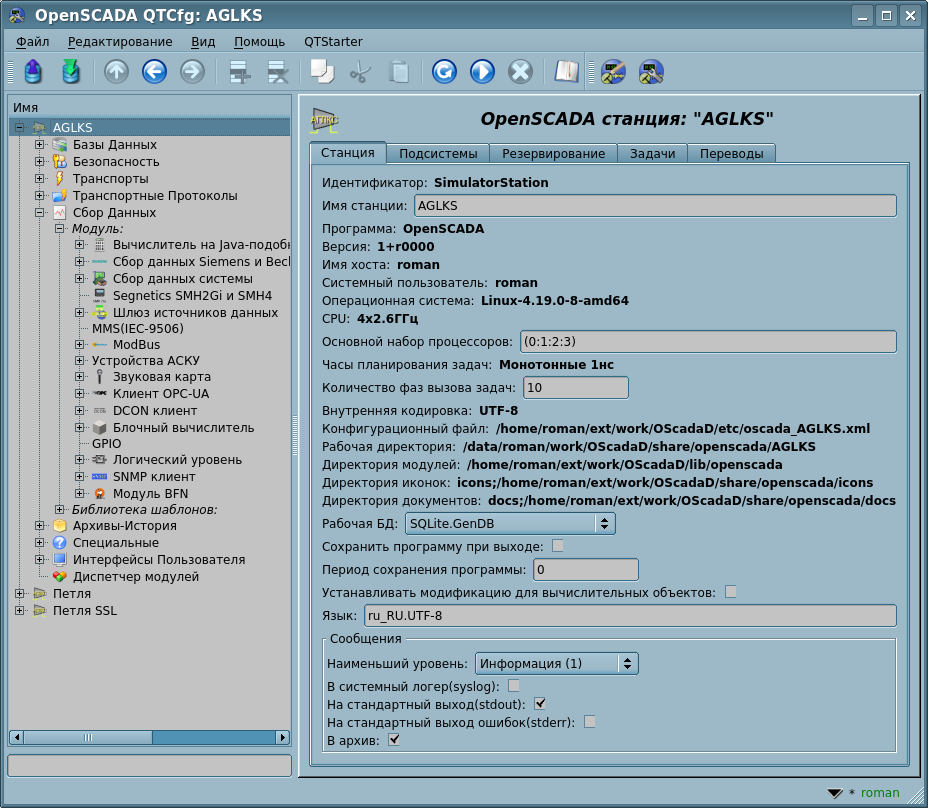Click the Save to DB toolbar icon
This screenshot has width=928, height=808.
tap(71, 72)
